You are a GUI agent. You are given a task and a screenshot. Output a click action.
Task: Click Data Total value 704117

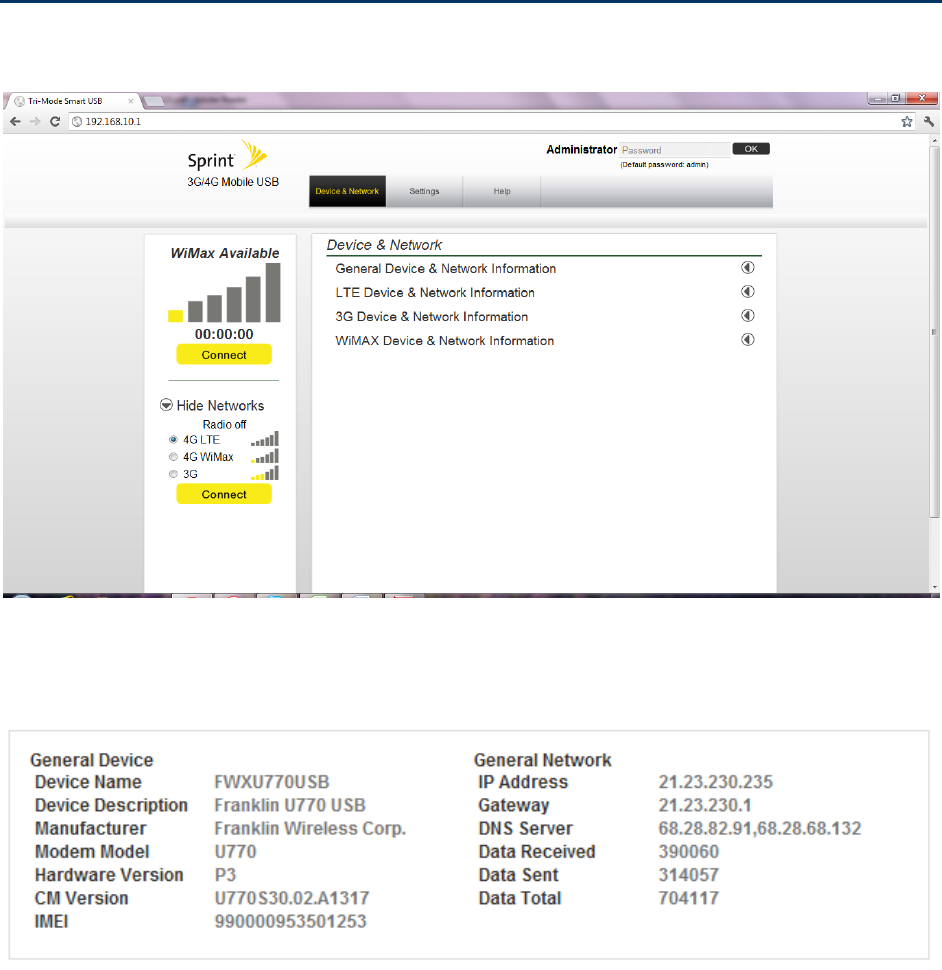point(688,898)
